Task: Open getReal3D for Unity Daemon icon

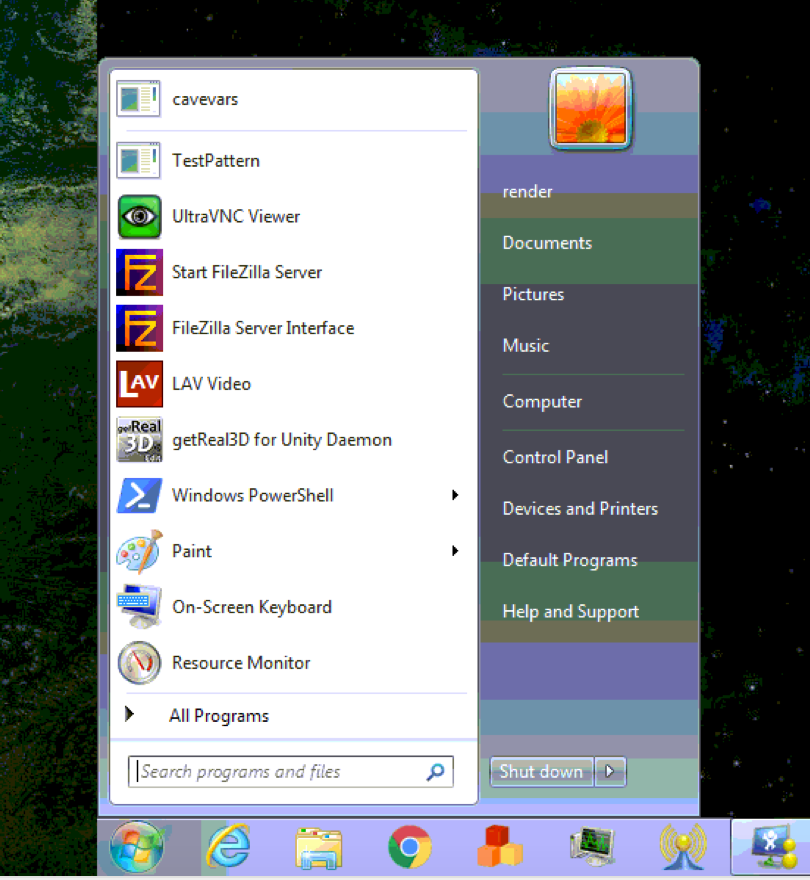Action: (x=139, y=440)
